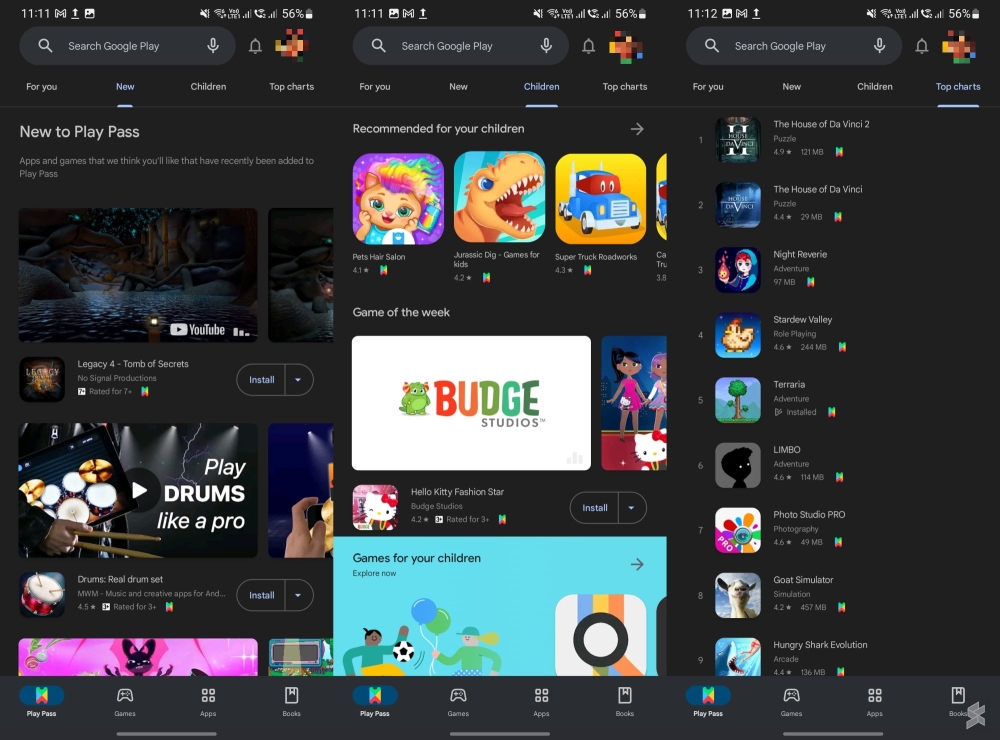Install Legacy 4 - Tomb of Secrets
1000x740 pixels.
[261, 380]
